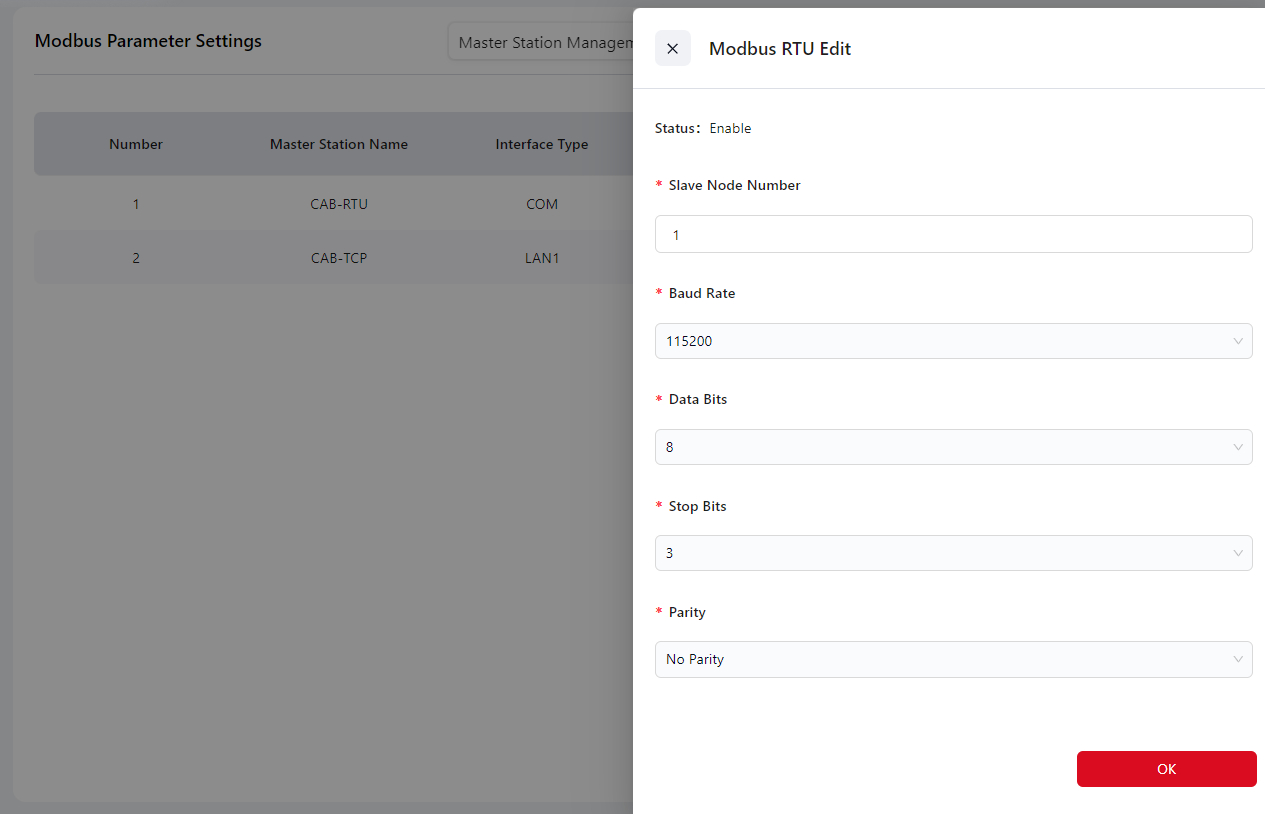1265x814 pixels.
Task: Click row number 2 in the table
Action: point(136,258)
